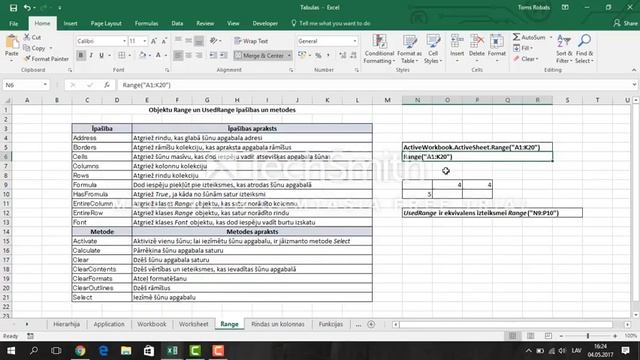Open Cell Styles gallery
Screen dimensions: 640x360
click(433, 49)
